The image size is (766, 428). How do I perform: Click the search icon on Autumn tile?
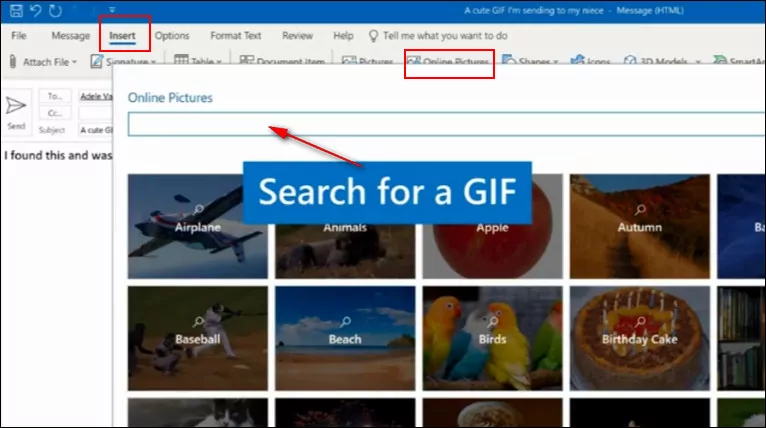pos(640,210)
